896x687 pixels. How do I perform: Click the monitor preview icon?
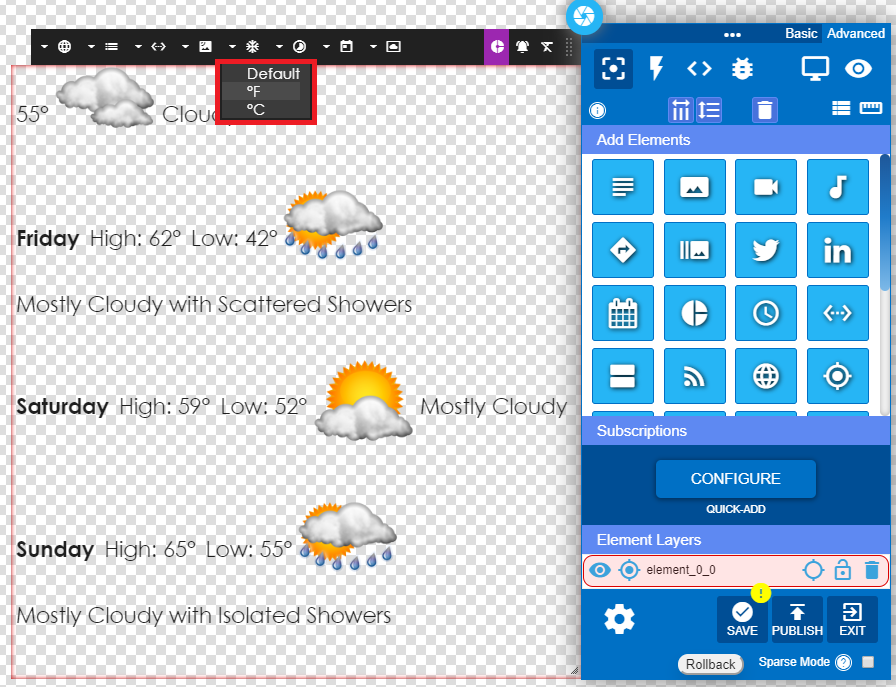click(815, 68)
